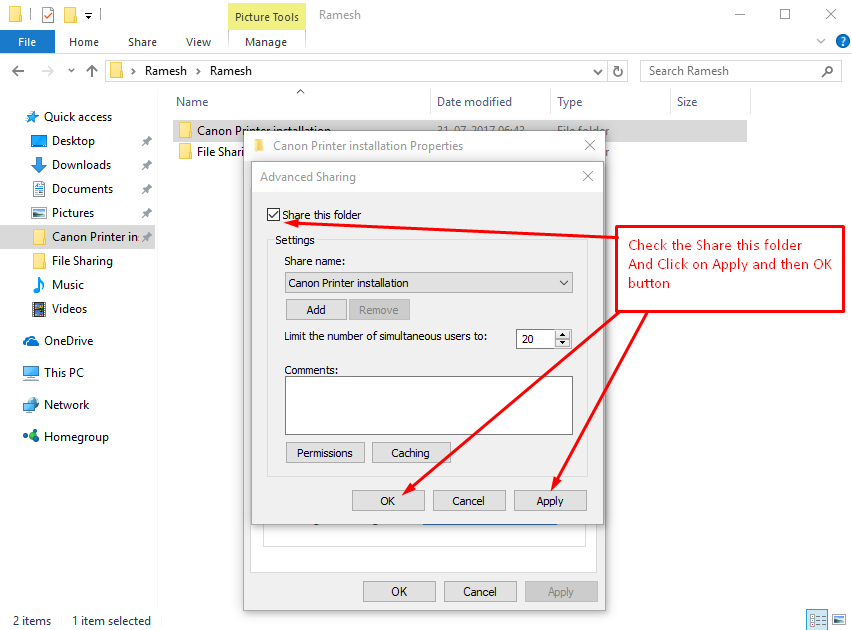The height and width of the screenshot is (630, 852).
Task: Click the refresh icon in the address bar
Action: click(618, 71)
